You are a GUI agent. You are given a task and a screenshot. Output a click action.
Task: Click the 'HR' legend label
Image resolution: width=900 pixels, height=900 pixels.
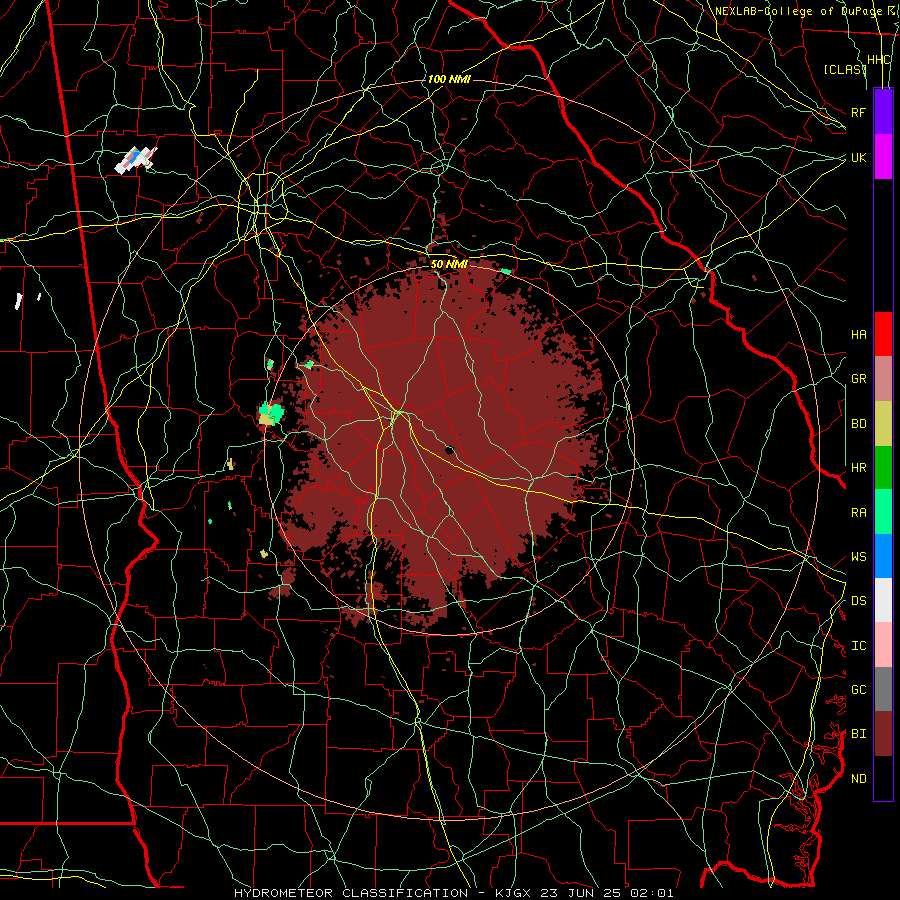click(859, 468)
